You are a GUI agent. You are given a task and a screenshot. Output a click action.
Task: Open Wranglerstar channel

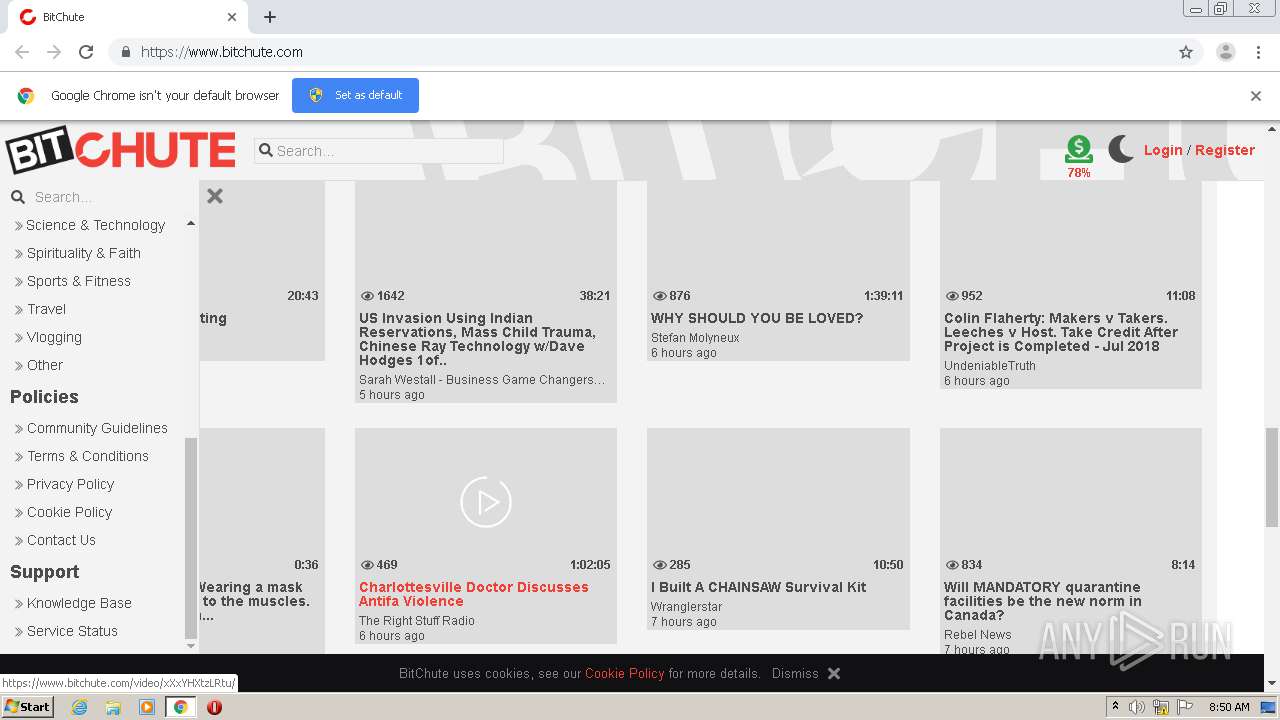click(x=686, y=607)
